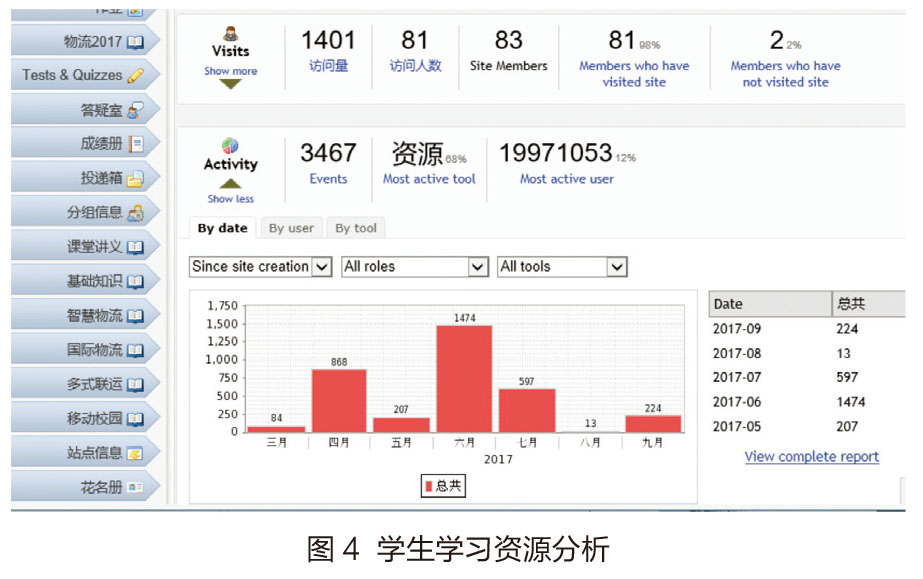The width and height of the screenshot is (923, 579).
Task: Switch to the By tool tab
Action: tap(356, 228)
